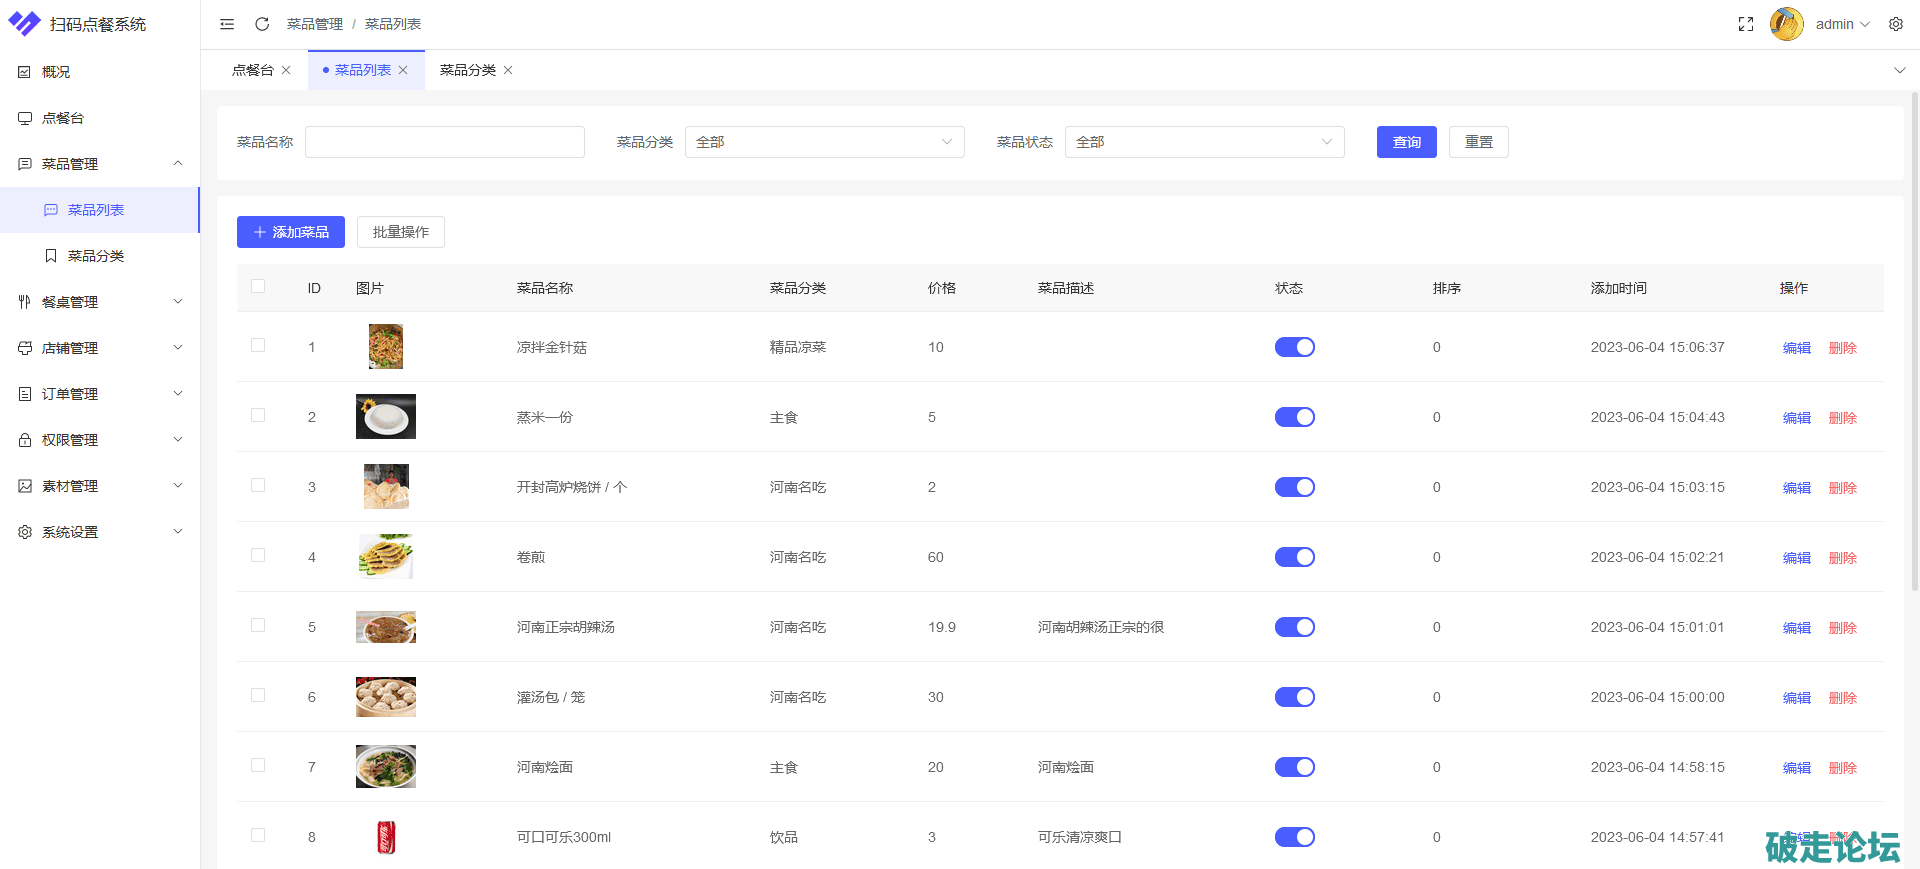Click the sidebar collapse menu icon
Screen dimensions: 1920x869
coord(227,24)
